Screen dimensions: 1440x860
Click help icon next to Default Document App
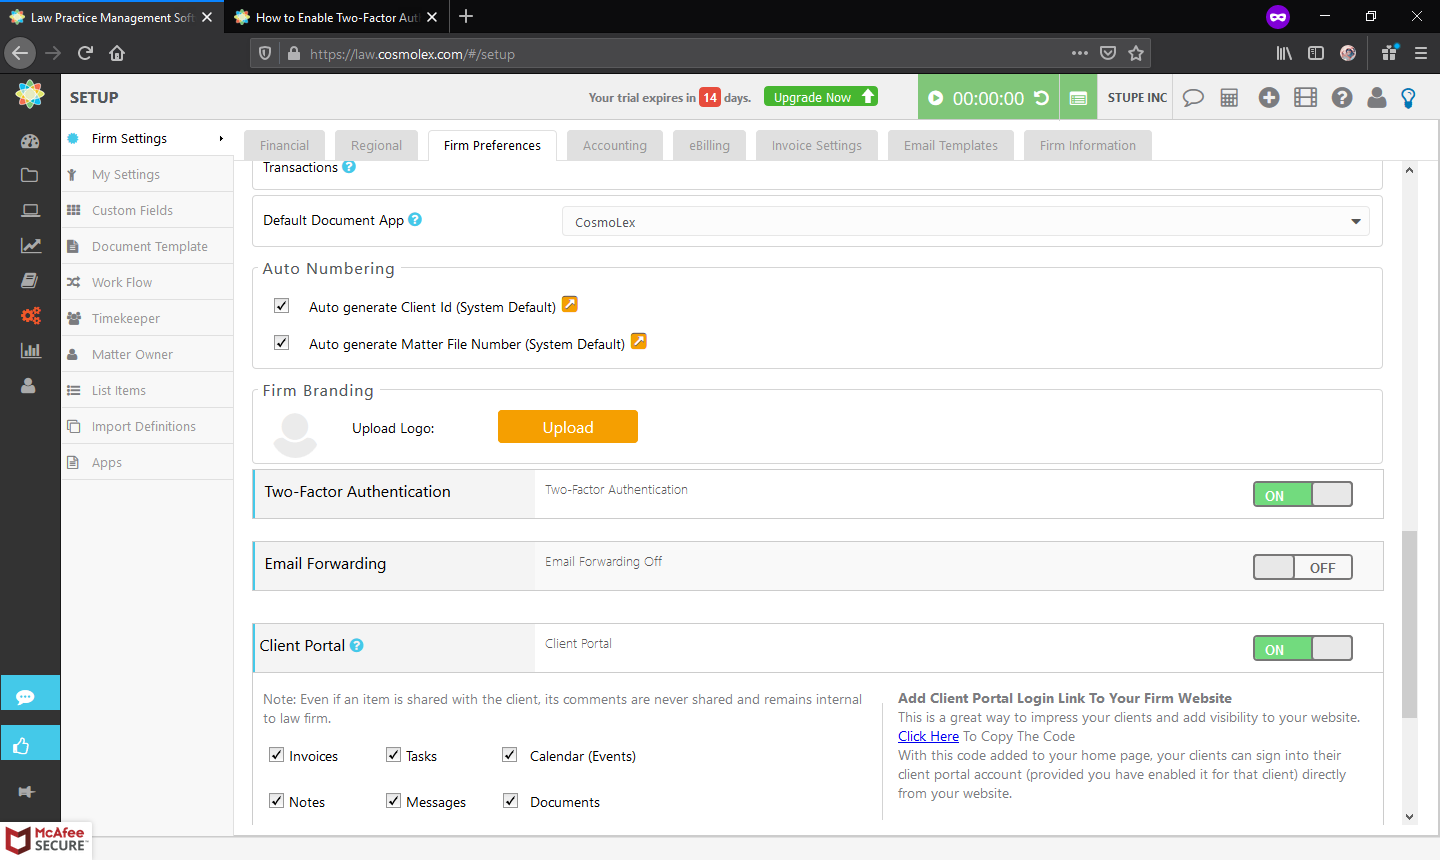pyautogui.click(x=415, y=220)
